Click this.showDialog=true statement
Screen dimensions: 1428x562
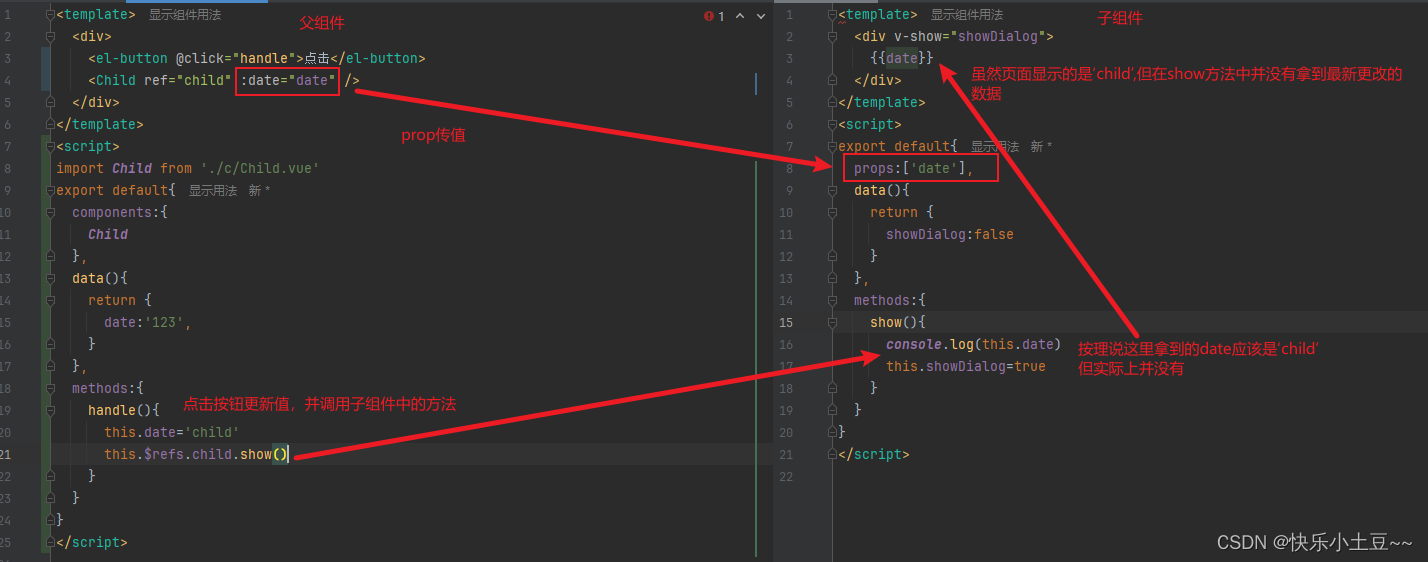point(965,366)
